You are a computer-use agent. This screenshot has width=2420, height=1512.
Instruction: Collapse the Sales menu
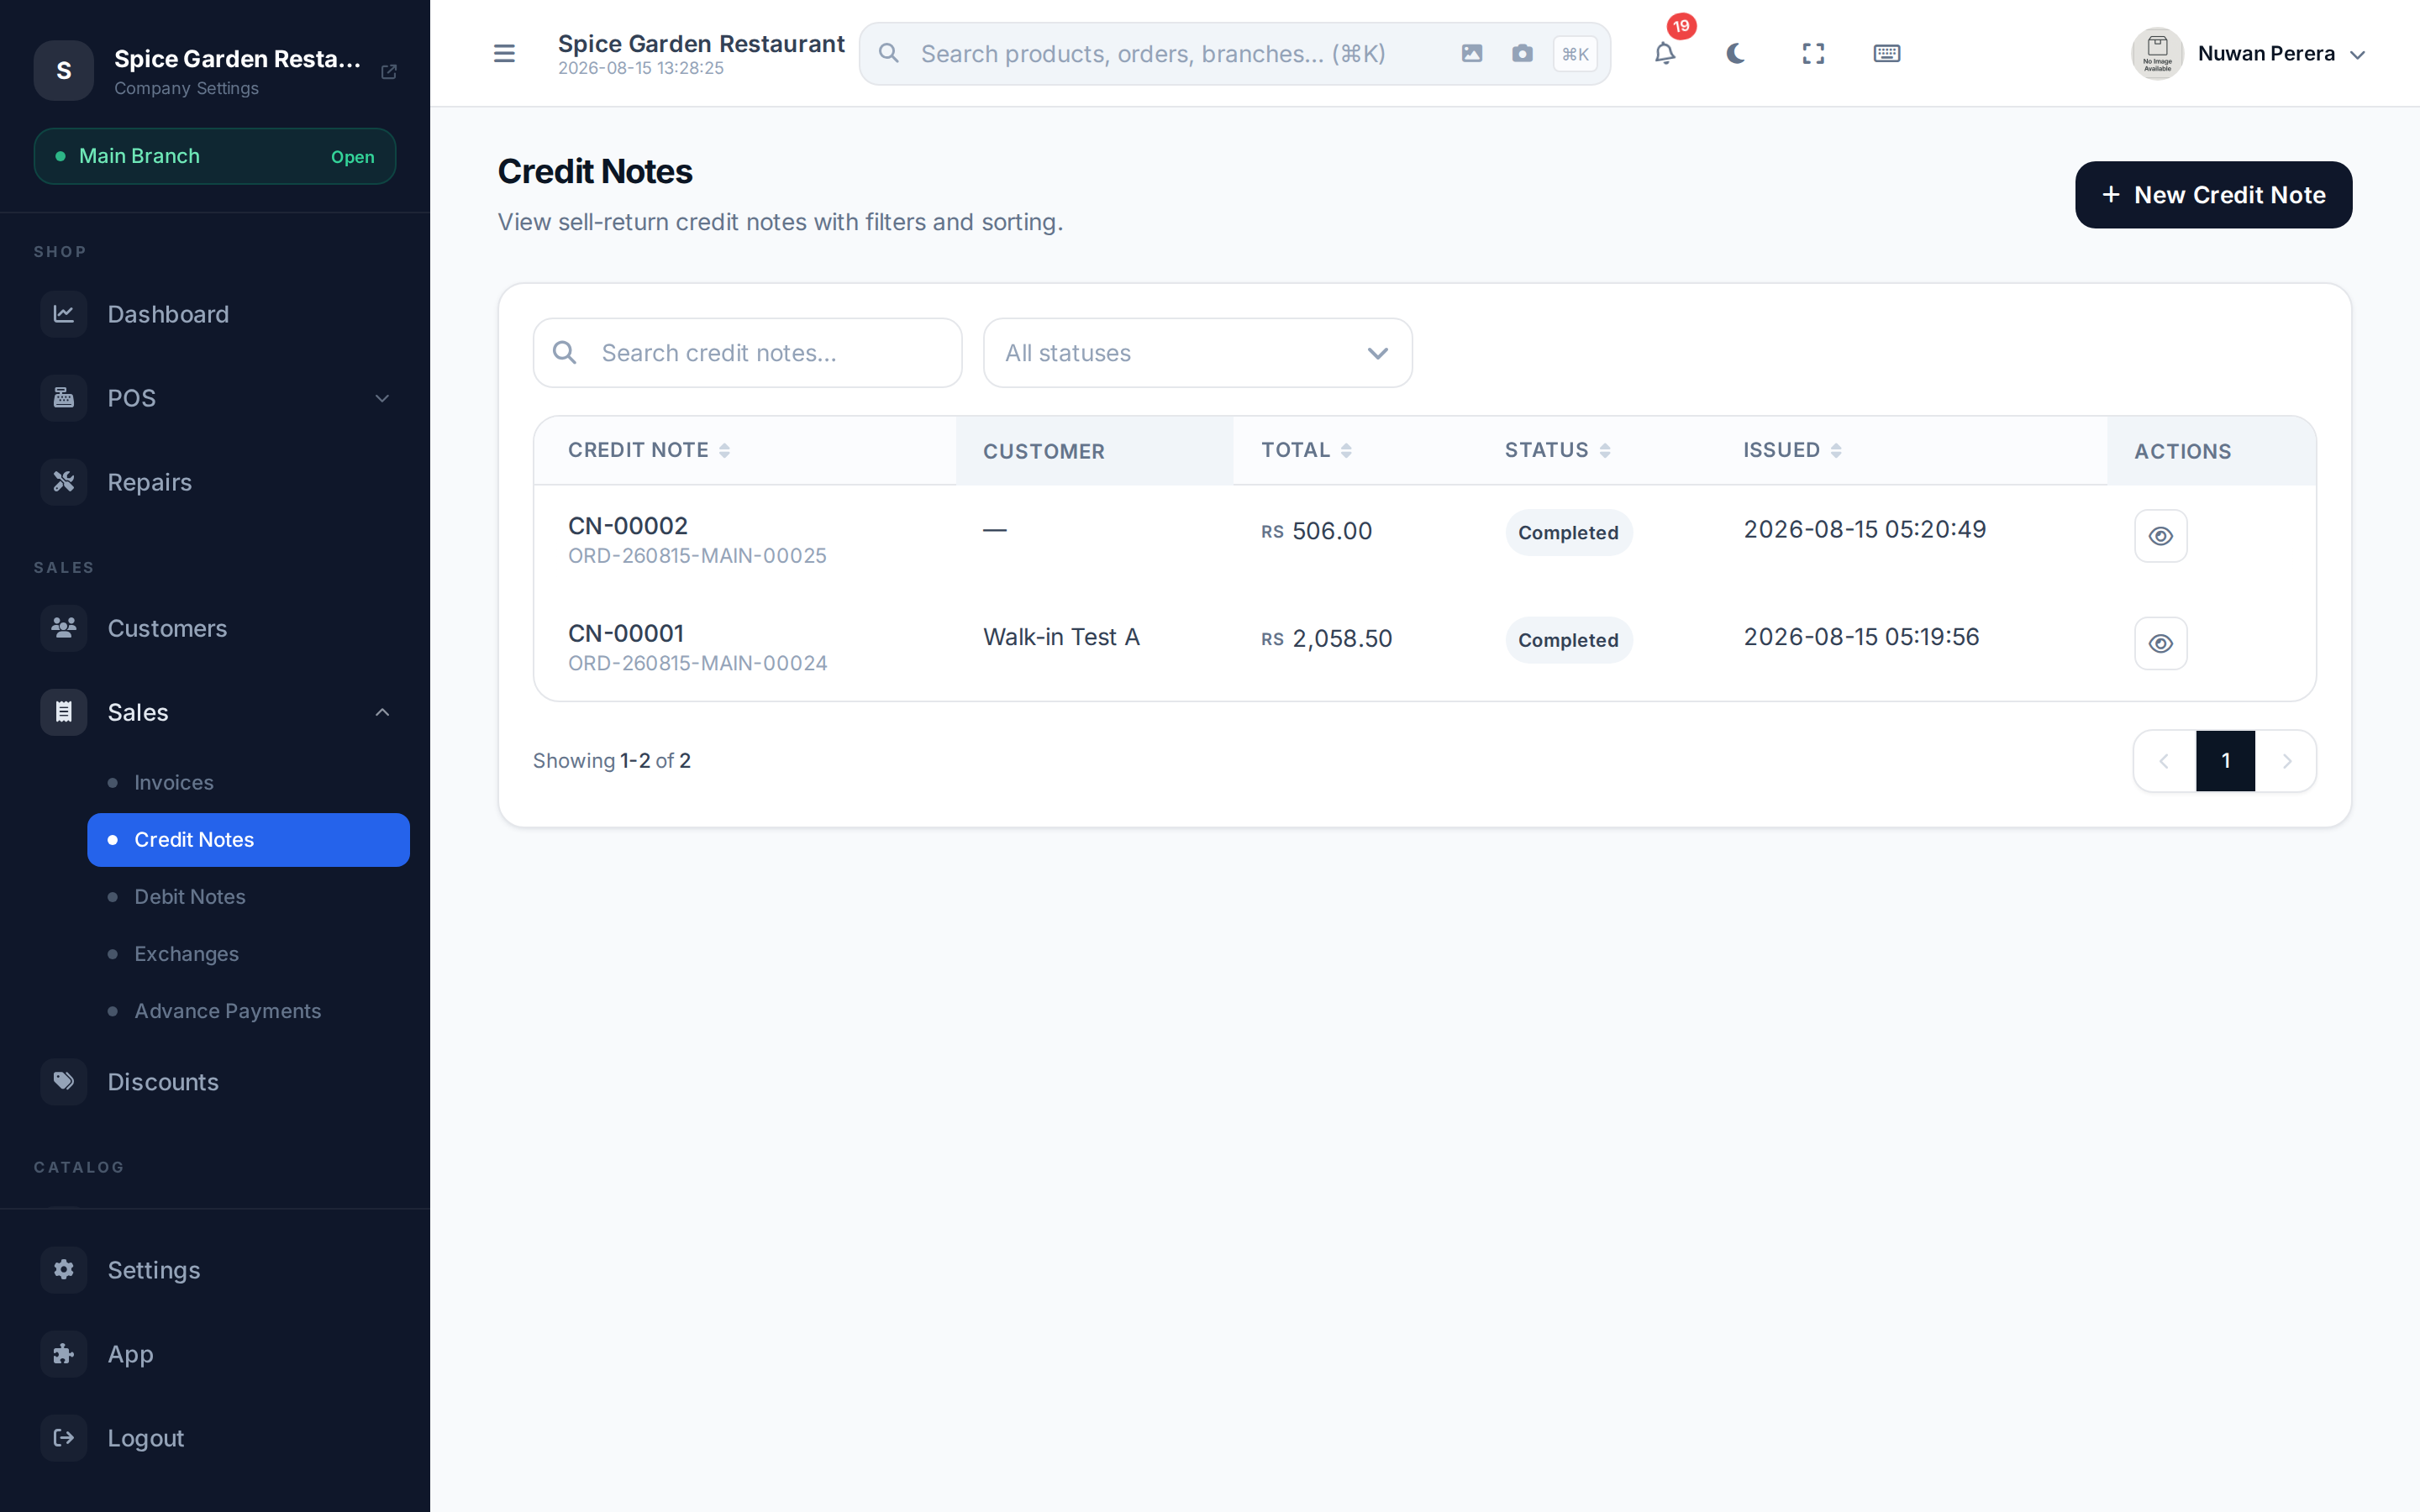[215, 712]
